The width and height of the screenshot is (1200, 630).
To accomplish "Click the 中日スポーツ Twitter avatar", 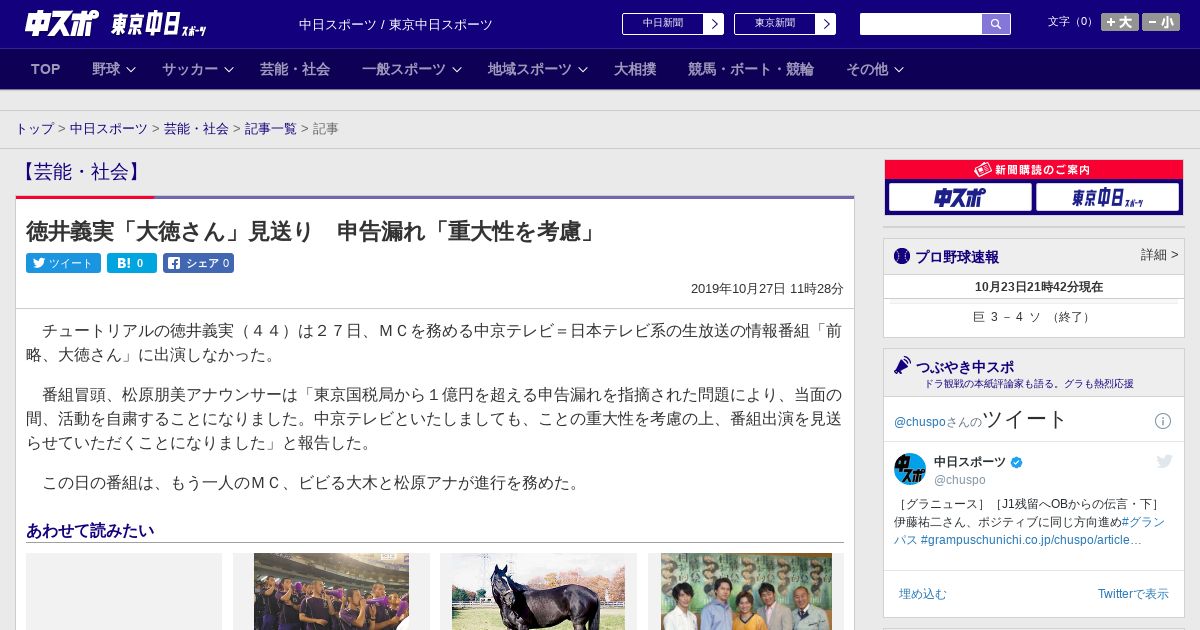I will [x=910, y=469].
